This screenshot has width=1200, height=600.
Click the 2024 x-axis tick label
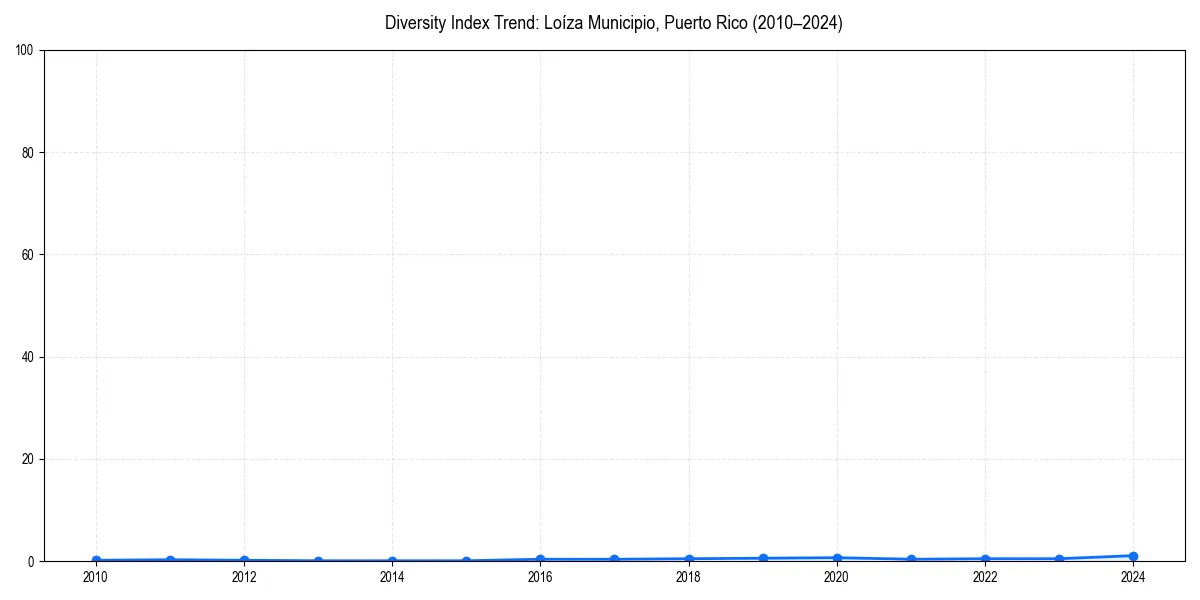point(1133,577)
